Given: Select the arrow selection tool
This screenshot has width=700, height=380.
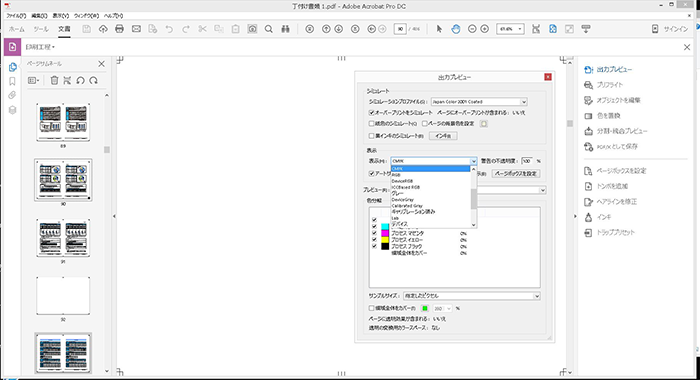Looking at the screenshot, I should point(439,29).
